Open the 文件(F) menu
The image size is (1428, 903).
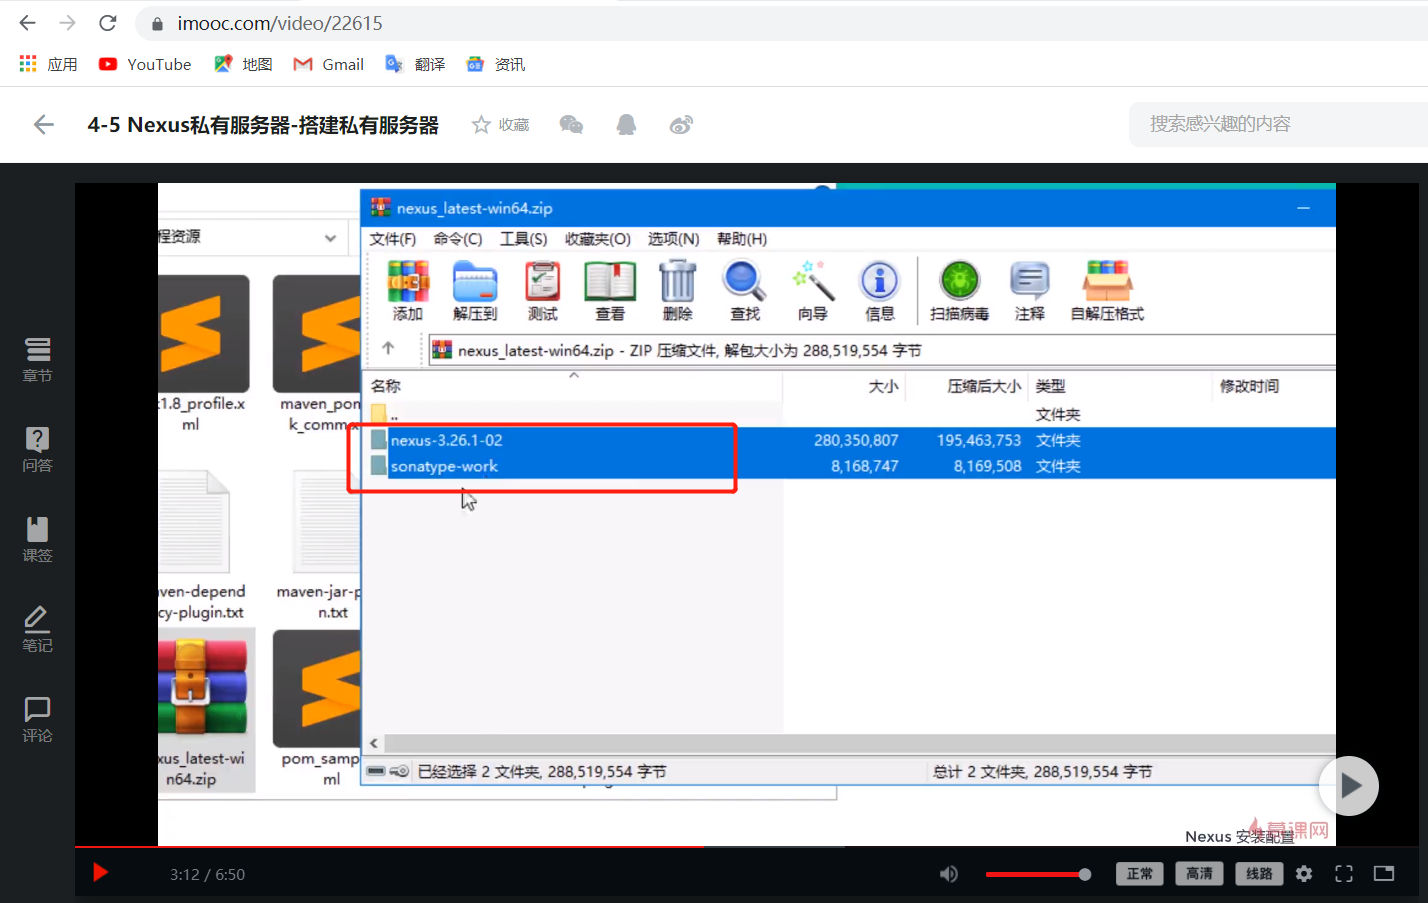pyautogui.click(x=393, y=239)
